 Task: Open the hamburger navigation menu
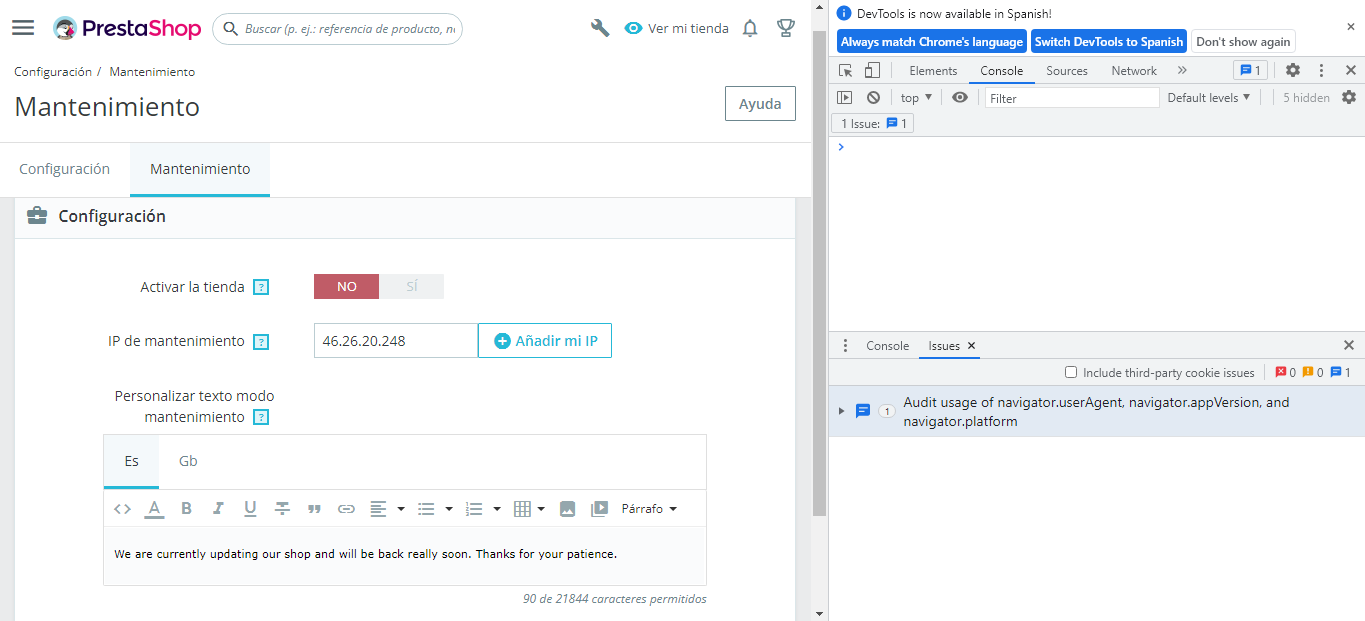(x=23, y=28)
